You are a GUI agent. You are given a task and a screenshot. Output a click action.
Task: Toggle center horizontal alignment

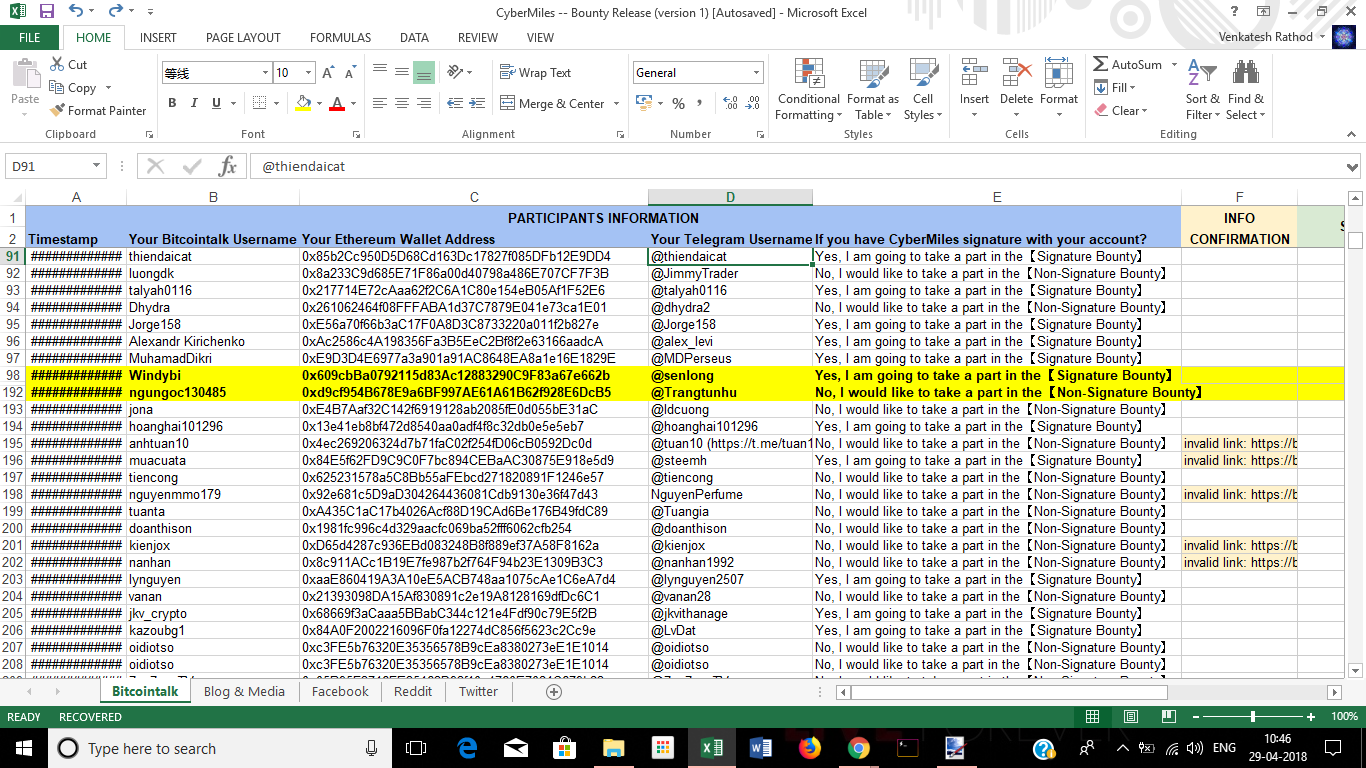coord(401,103)
